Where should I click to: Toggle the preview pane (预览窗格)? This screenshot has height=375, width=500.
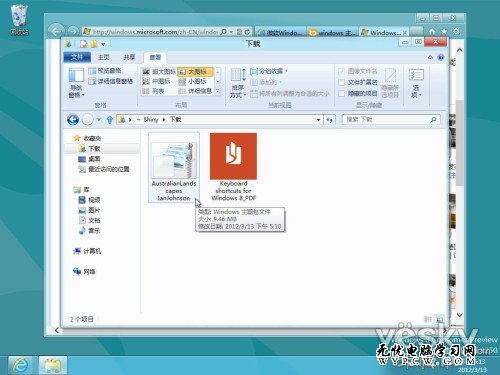105,71
